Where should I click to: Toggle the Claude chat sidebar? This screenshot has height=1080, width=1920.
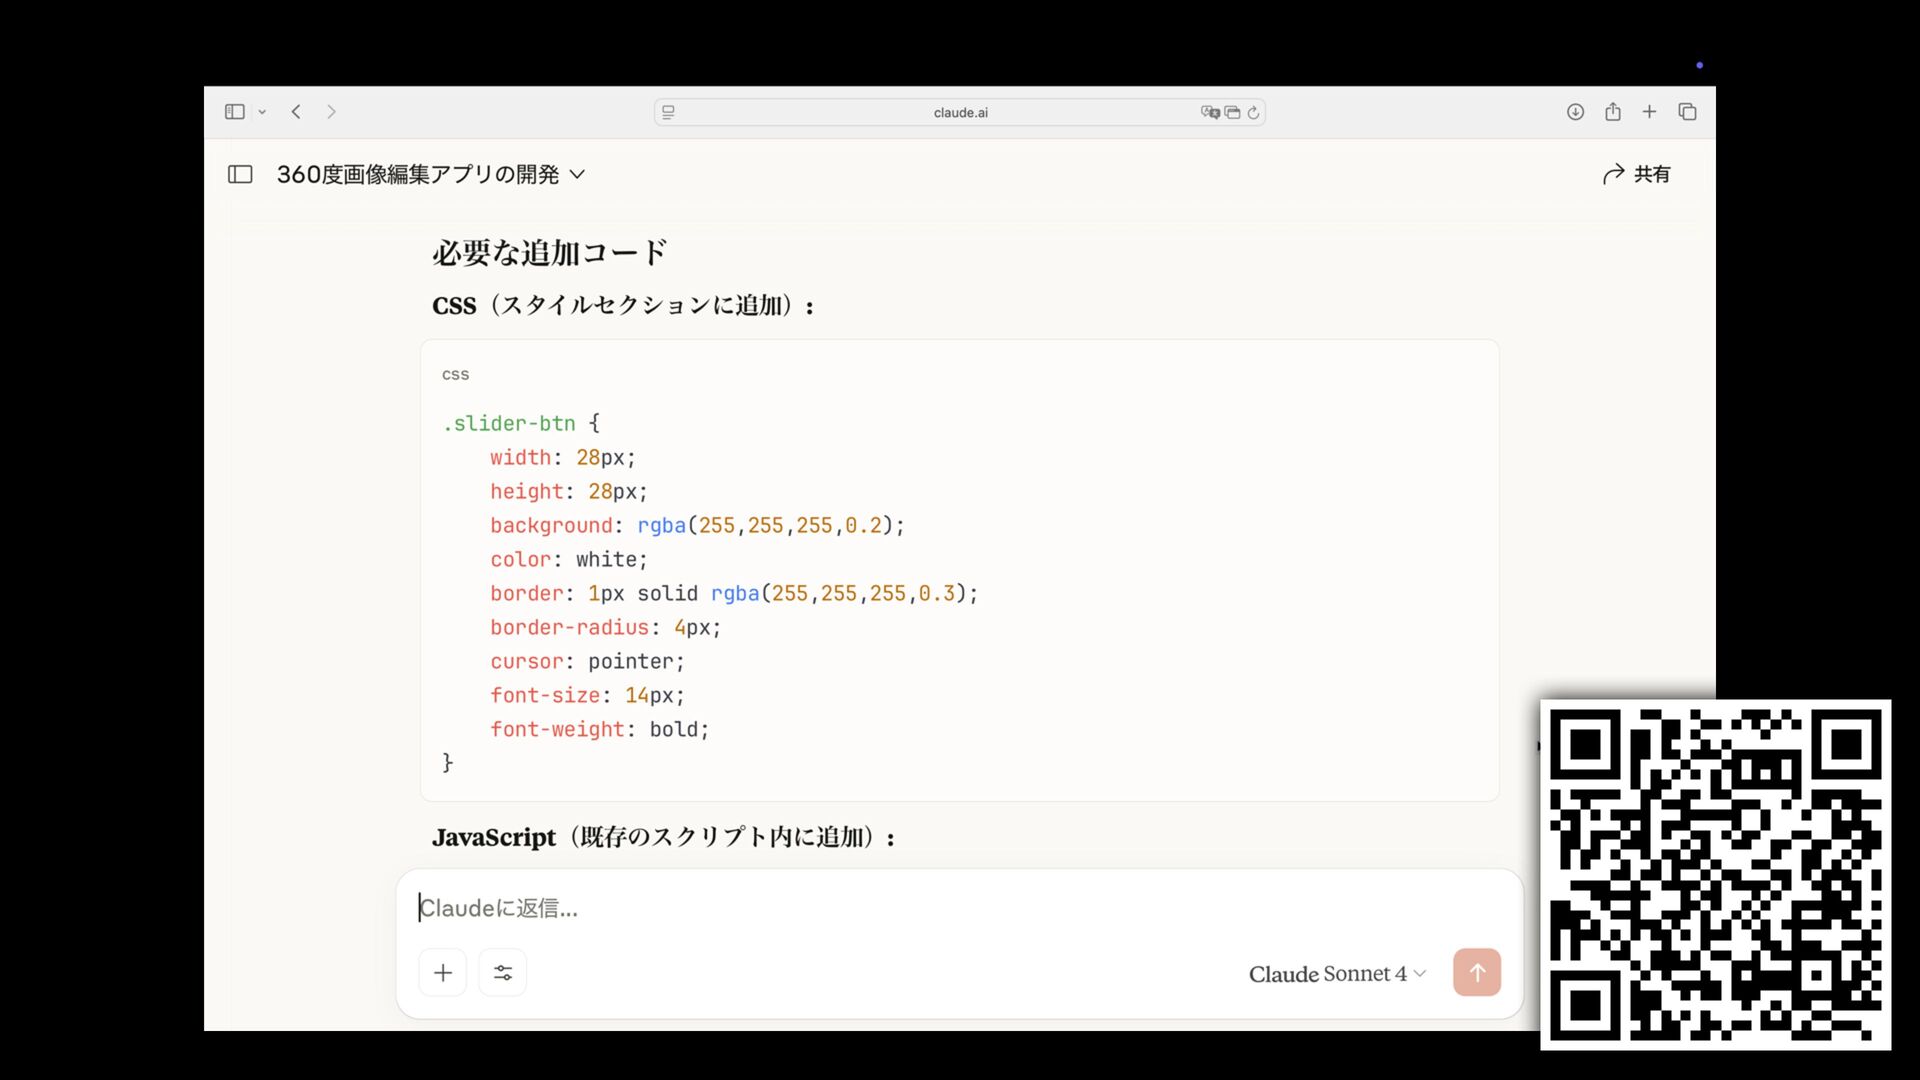click(x=240, y=174)
